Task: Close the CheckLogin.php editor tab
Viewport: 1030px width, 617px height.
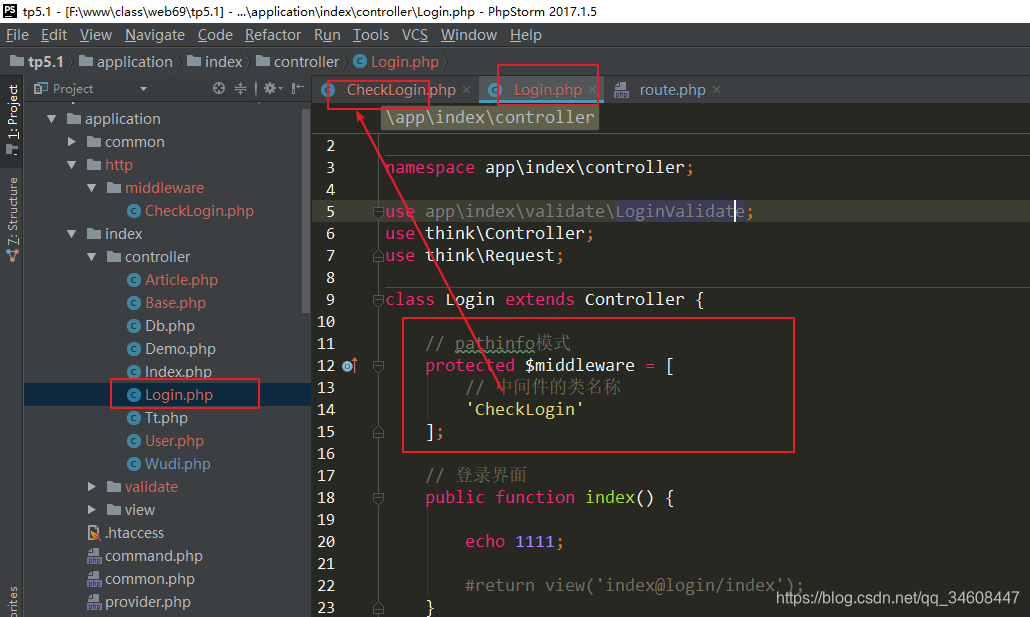Action: (x=466, y=89)
